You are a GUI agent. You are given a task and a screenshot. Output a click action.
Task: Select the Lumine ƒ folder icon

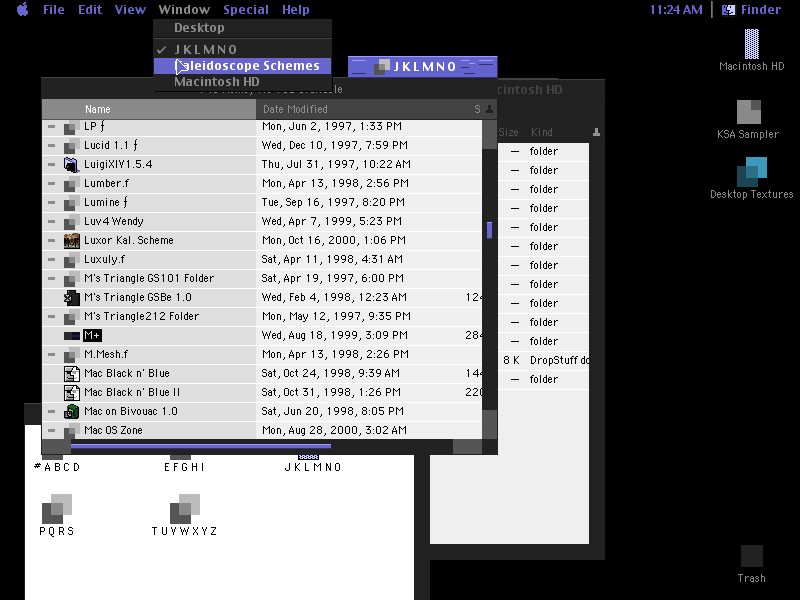(71, 203)
